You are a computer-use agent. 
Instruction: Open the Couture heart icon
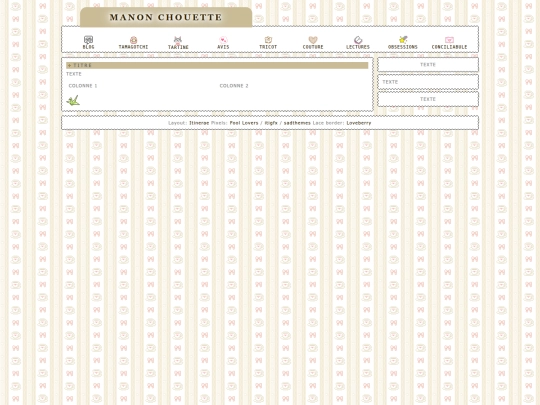[x=313, y=40]
